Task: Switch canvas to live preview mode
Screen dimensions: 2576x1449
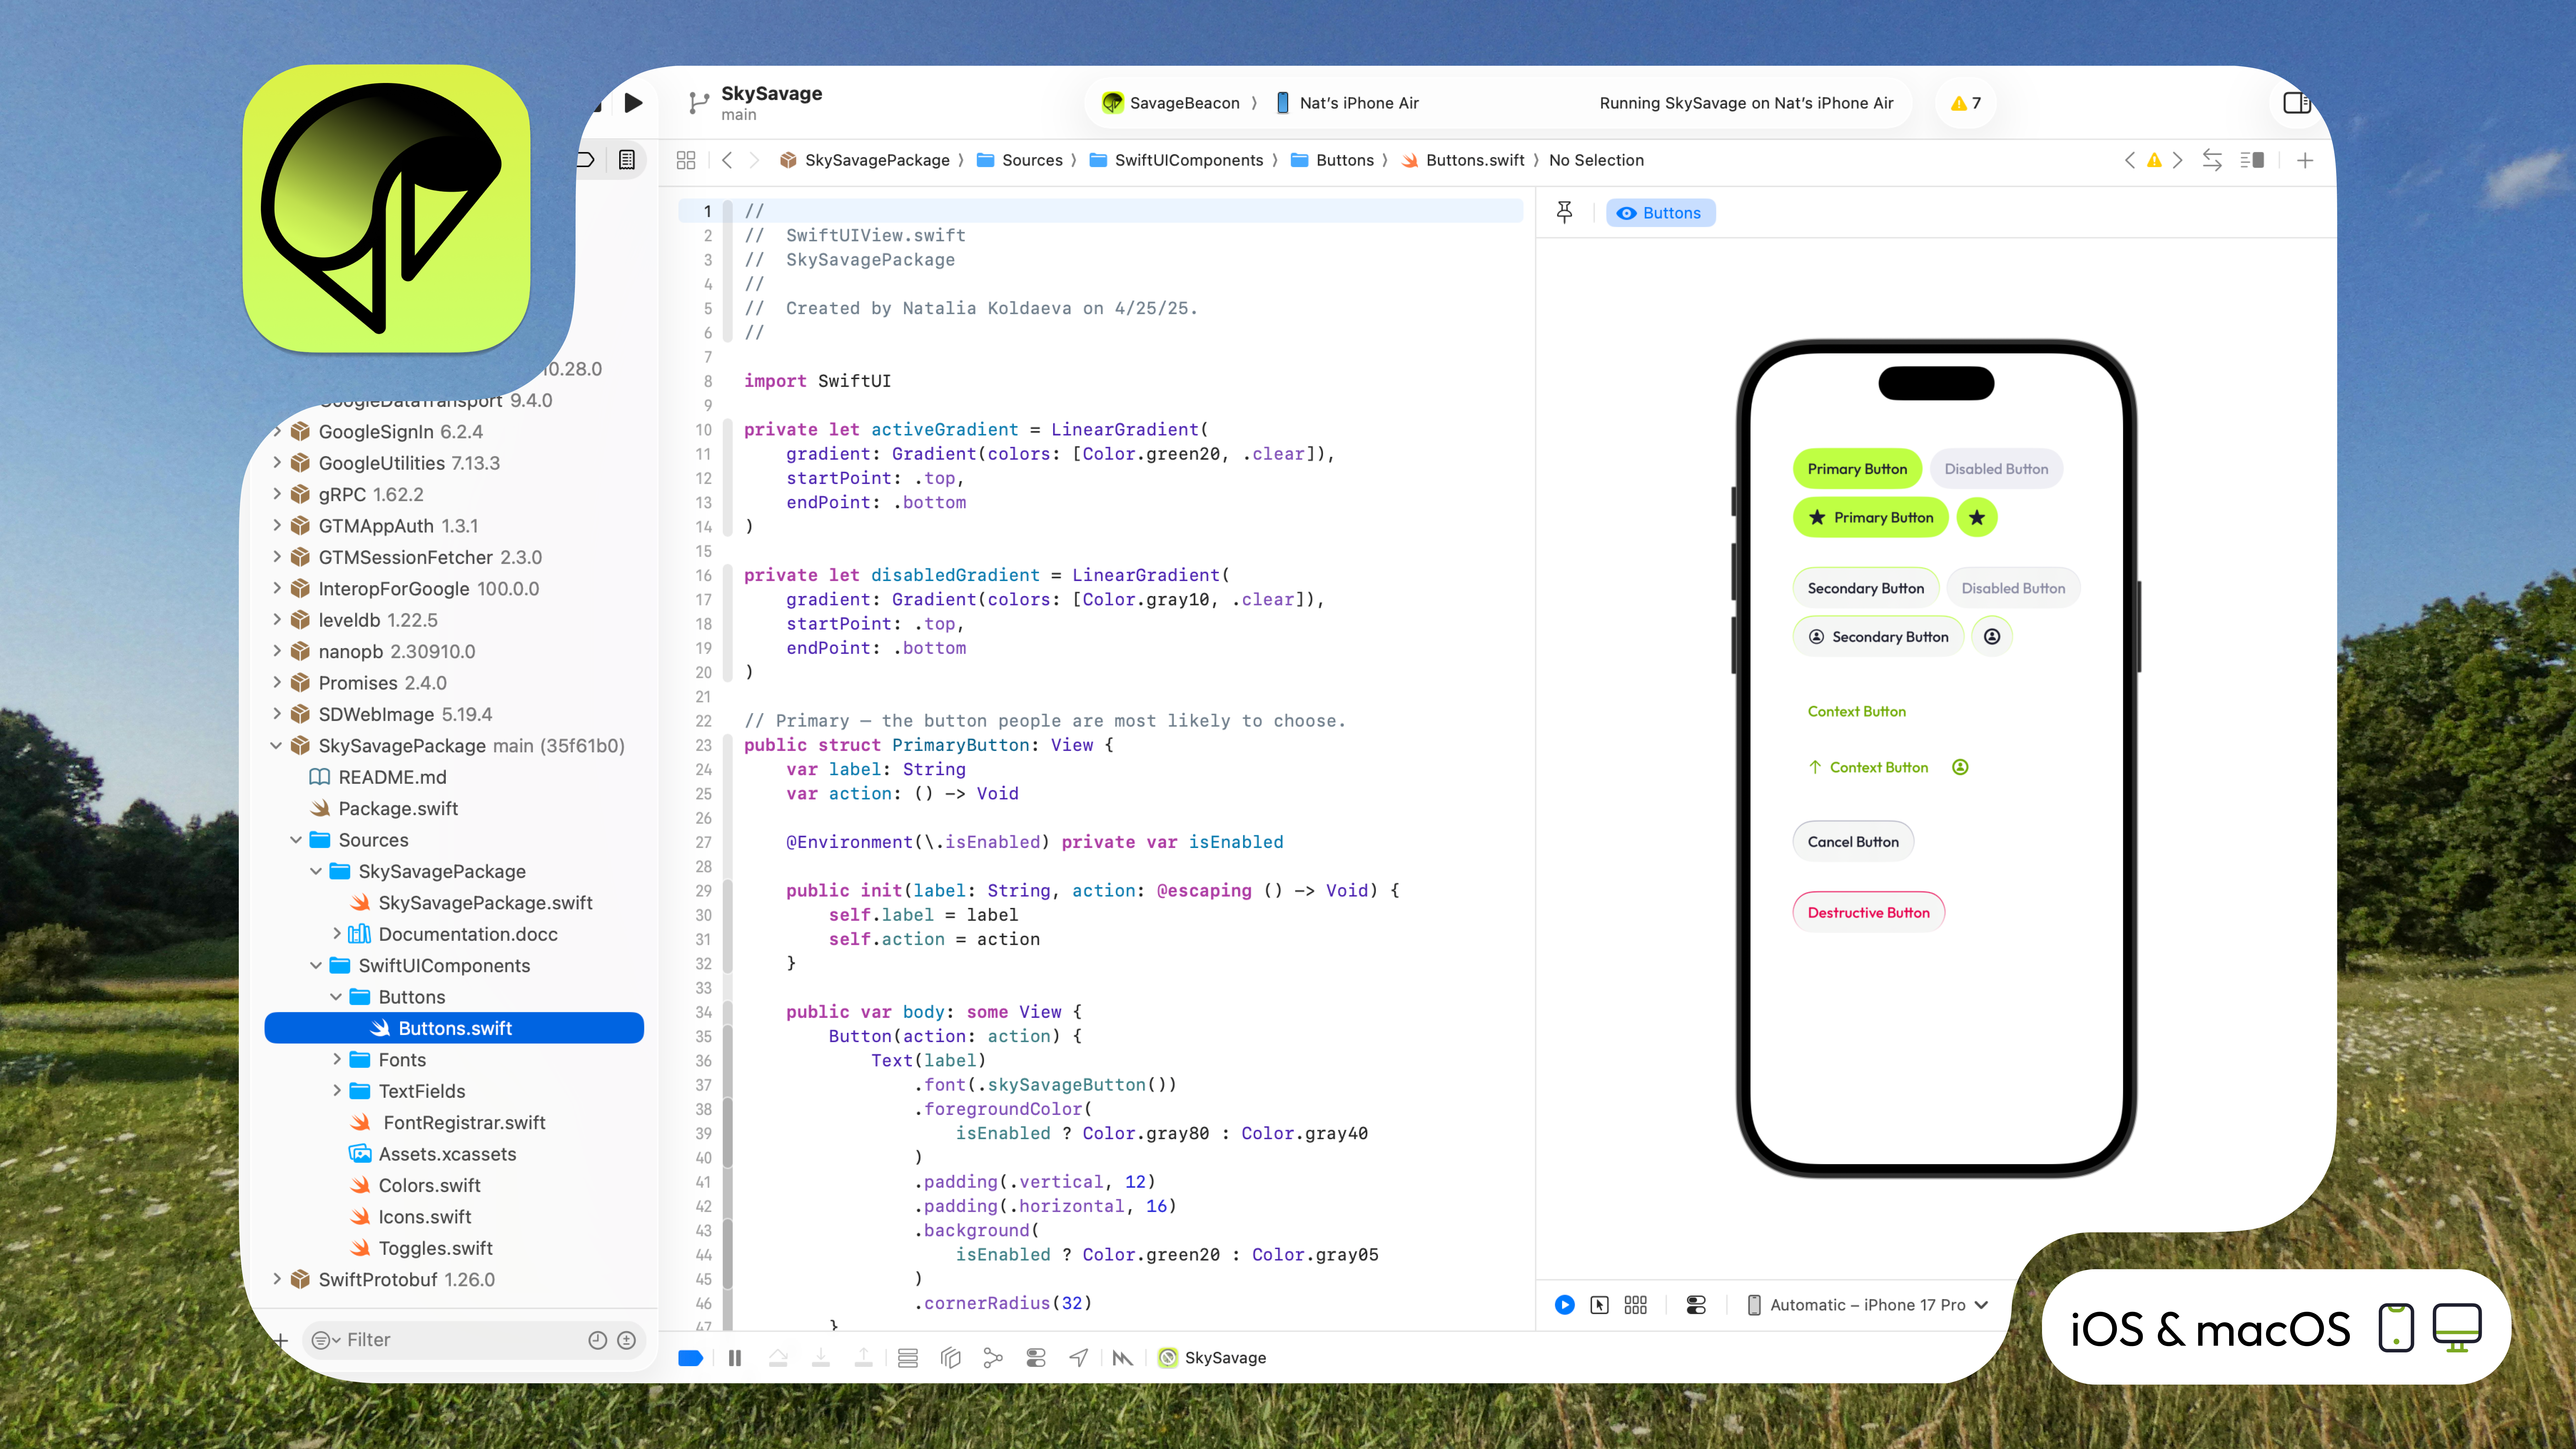Action: 1565,1305
